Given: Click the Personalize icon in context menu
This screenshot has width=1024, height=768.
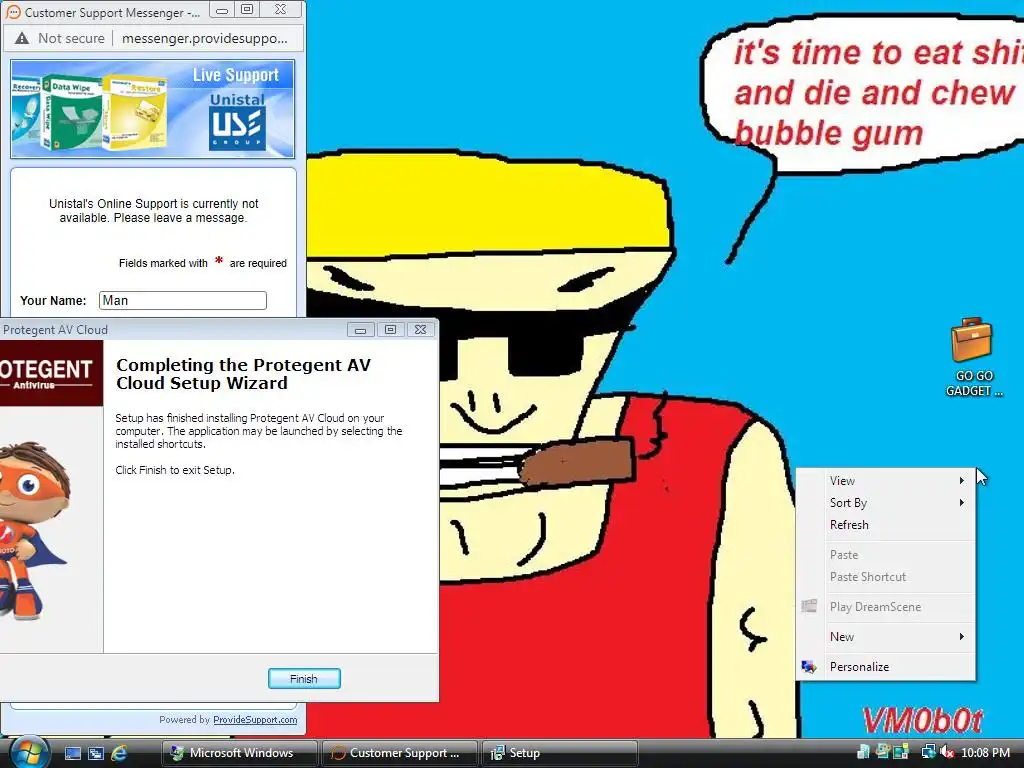Looking at the screenshot, I should [809, 667].
